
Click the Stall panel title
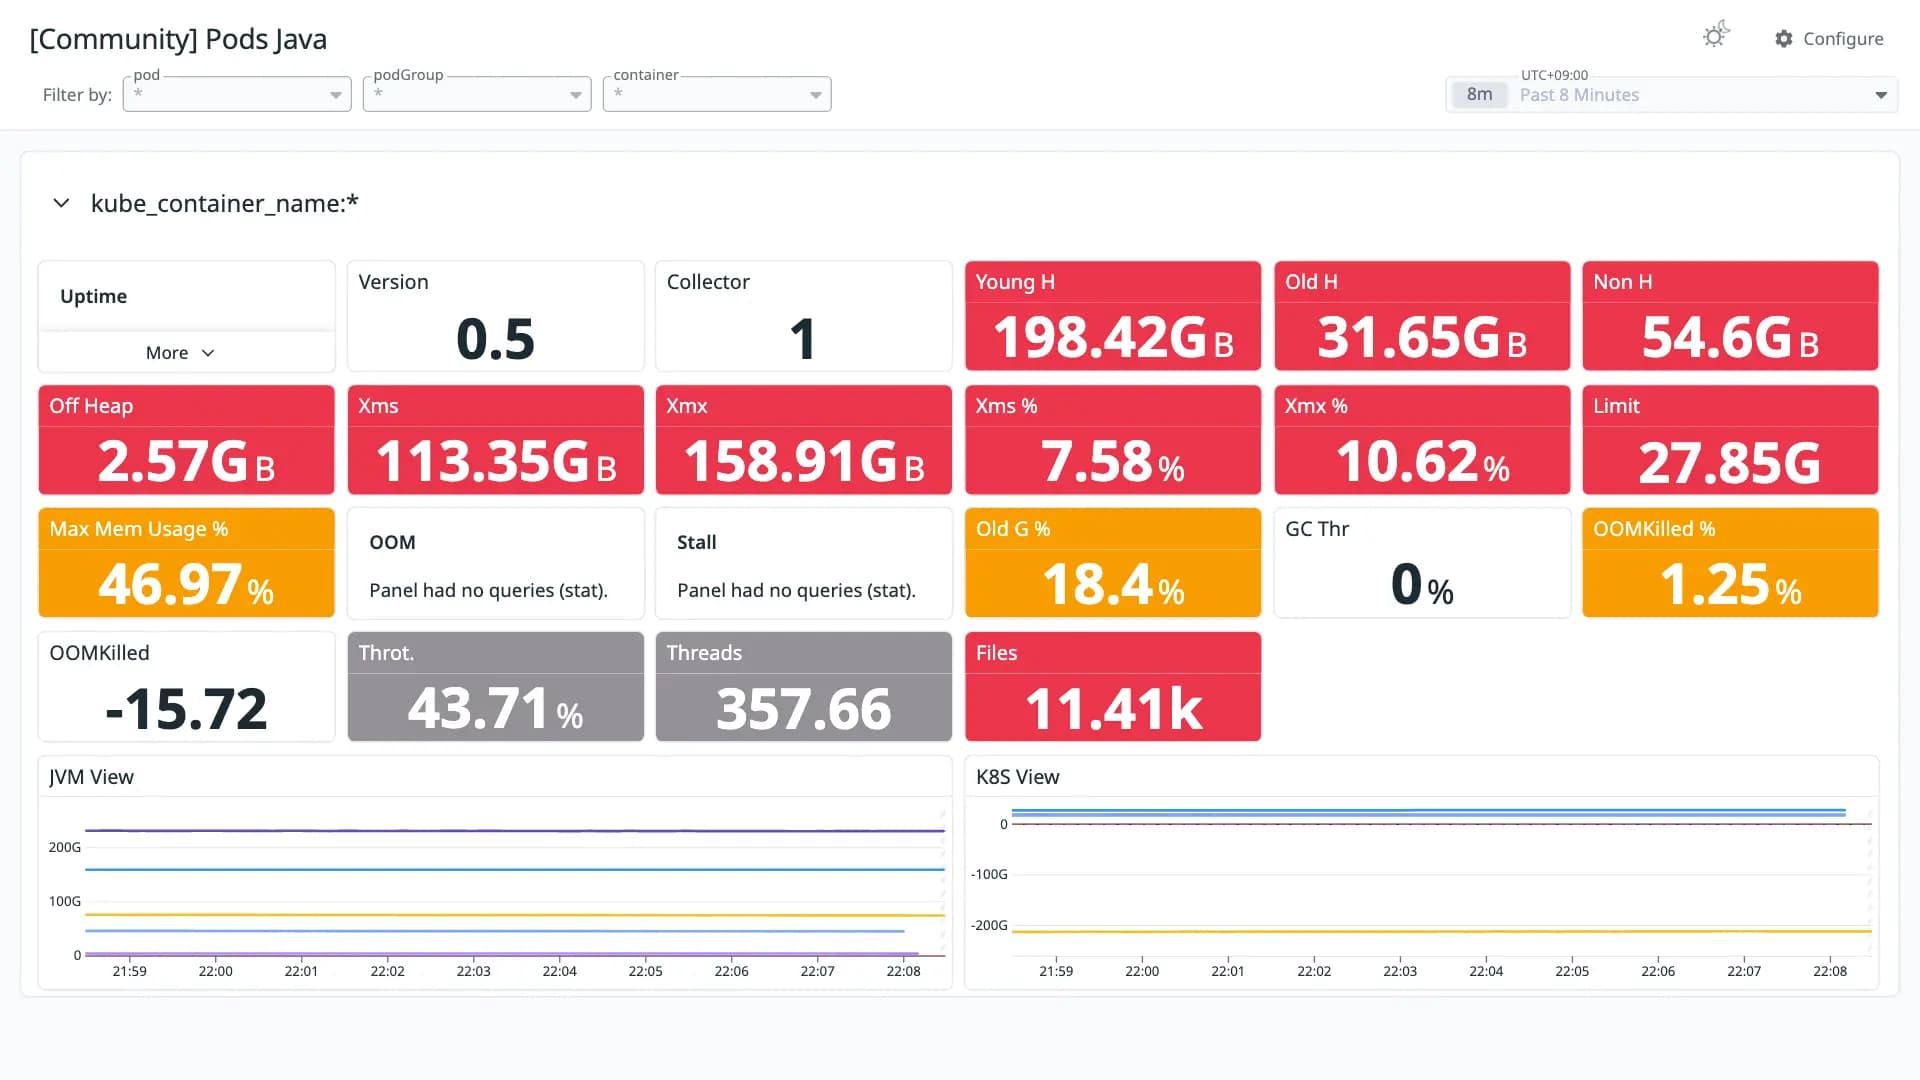click(x=696, y=542)
